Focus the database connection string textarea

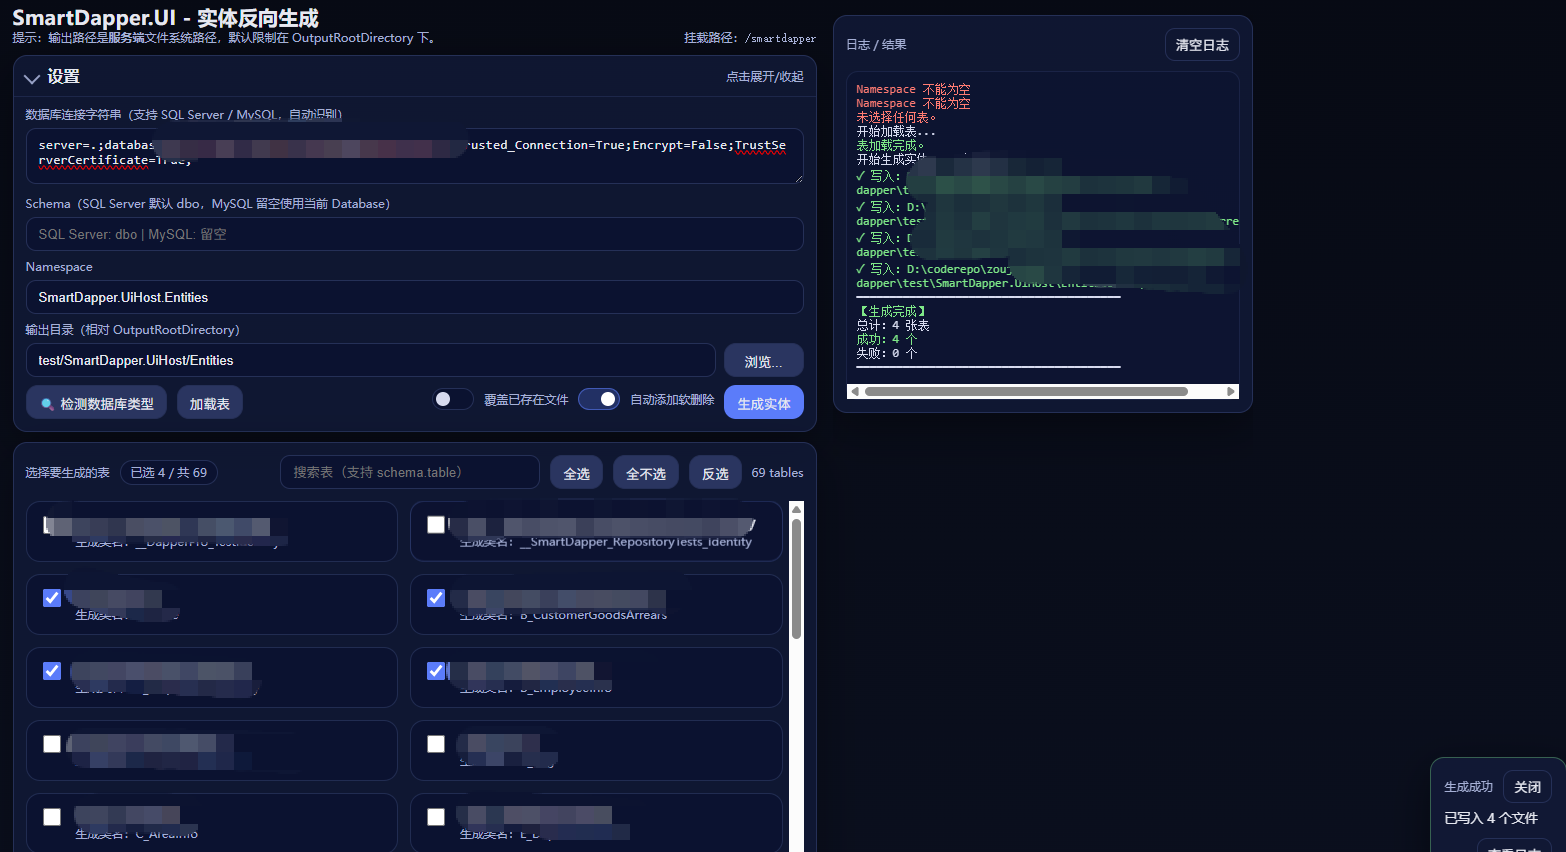pyautogui.click(x=414, y=155)
